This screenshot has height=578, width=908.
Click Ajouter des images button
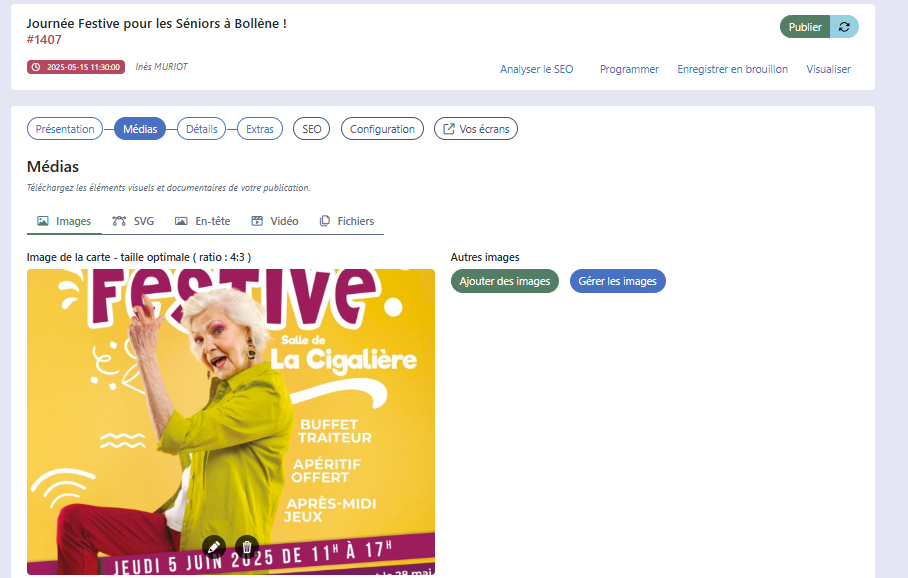[x=505, y=281]
